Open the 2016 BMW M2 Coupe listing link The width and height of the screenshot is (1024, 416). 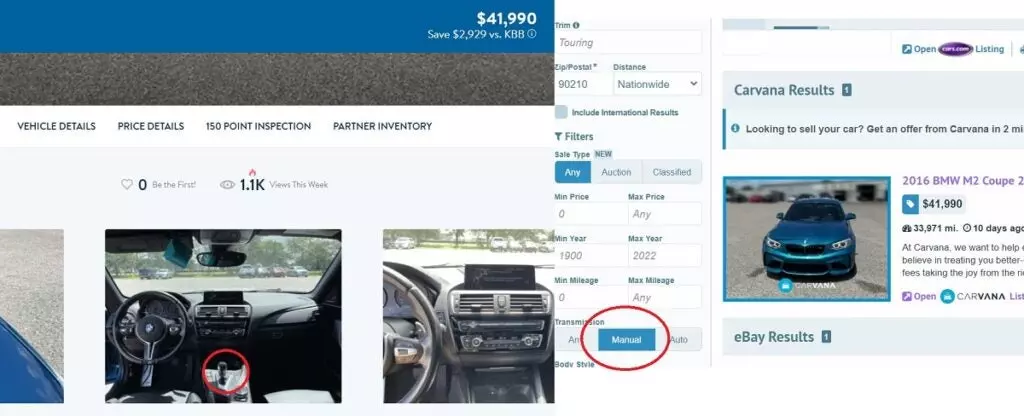[963, 181]
